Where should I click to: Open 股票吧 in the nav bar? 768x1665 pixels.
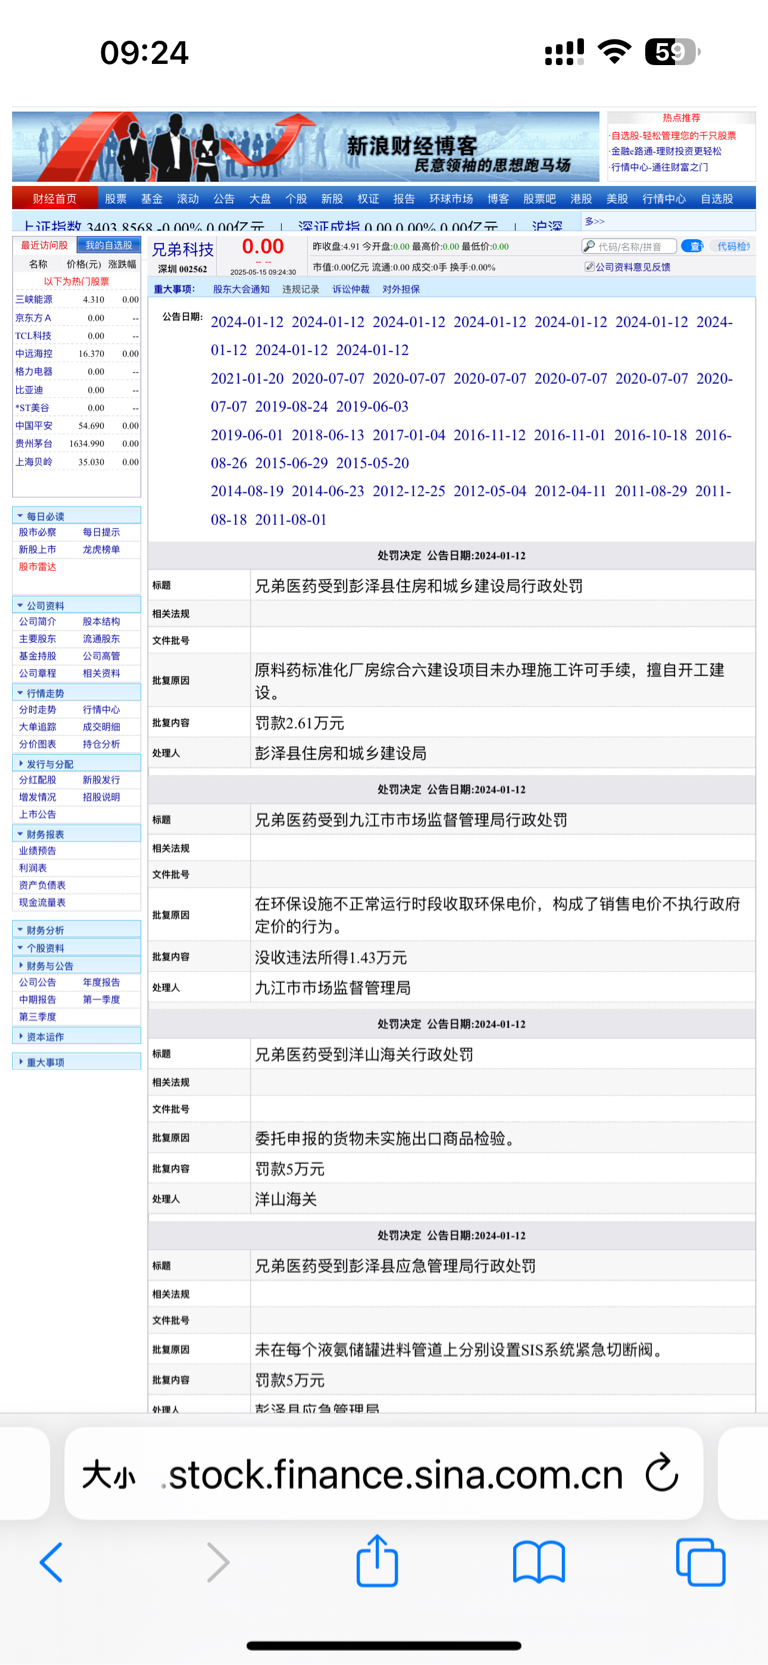(540, 199)
